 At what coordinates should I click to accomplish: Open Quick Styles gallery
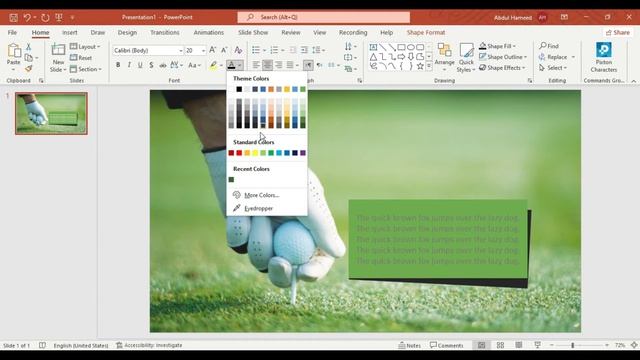466,58
